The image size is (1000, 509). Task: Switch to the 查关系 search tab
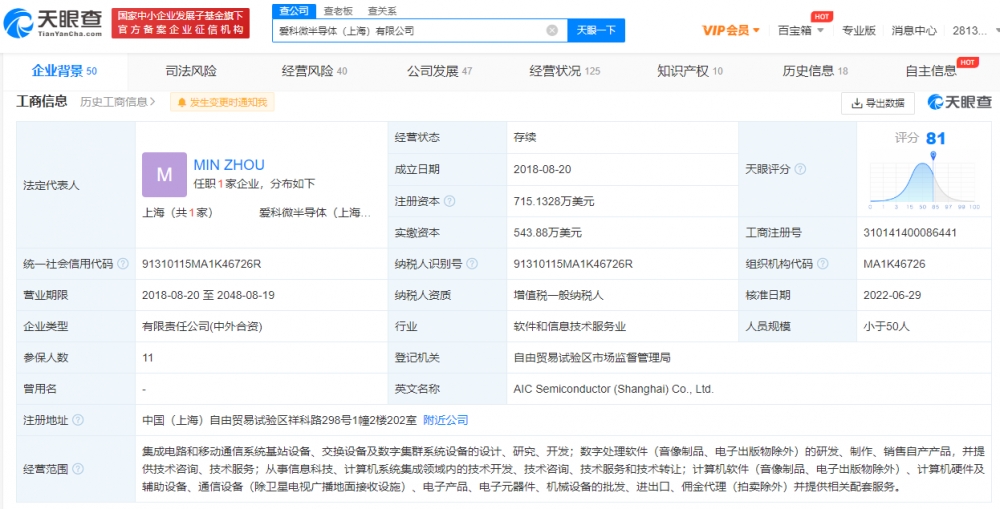point(382,10)
